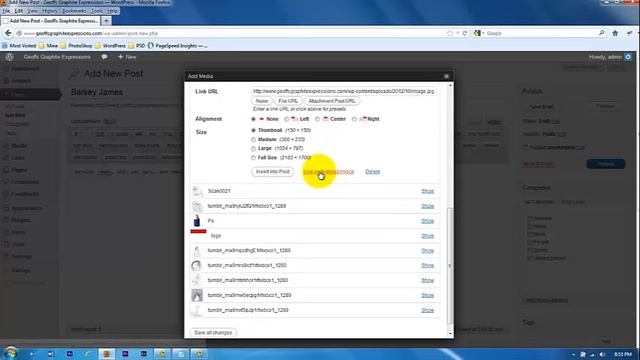Open the Mine bookmarks folder
This screenshot has width=640, height=360.
point(48,46)
